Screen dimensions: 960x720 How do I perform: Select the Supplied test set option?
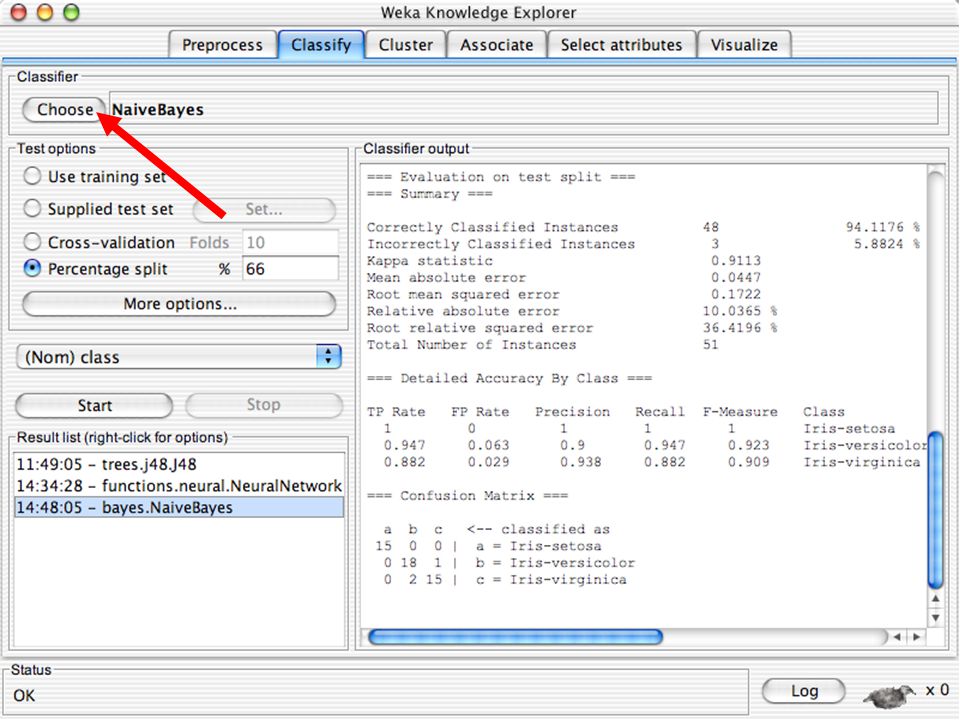[x=98, y=209]
